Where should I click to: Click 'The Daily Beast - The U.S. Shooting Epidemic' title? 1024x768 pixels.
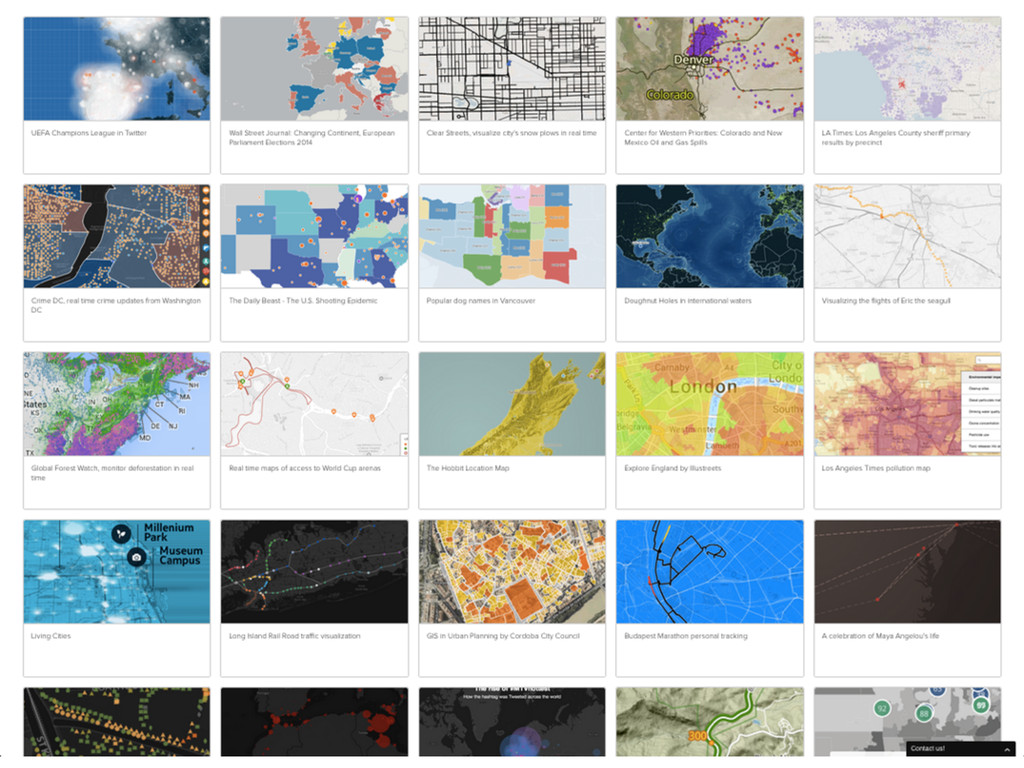click(303, 301)
